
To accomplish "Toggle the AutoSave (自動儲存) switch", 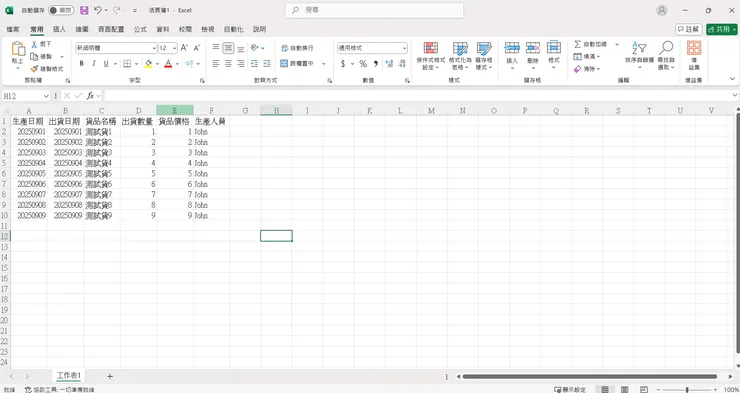I will [61, 10].
